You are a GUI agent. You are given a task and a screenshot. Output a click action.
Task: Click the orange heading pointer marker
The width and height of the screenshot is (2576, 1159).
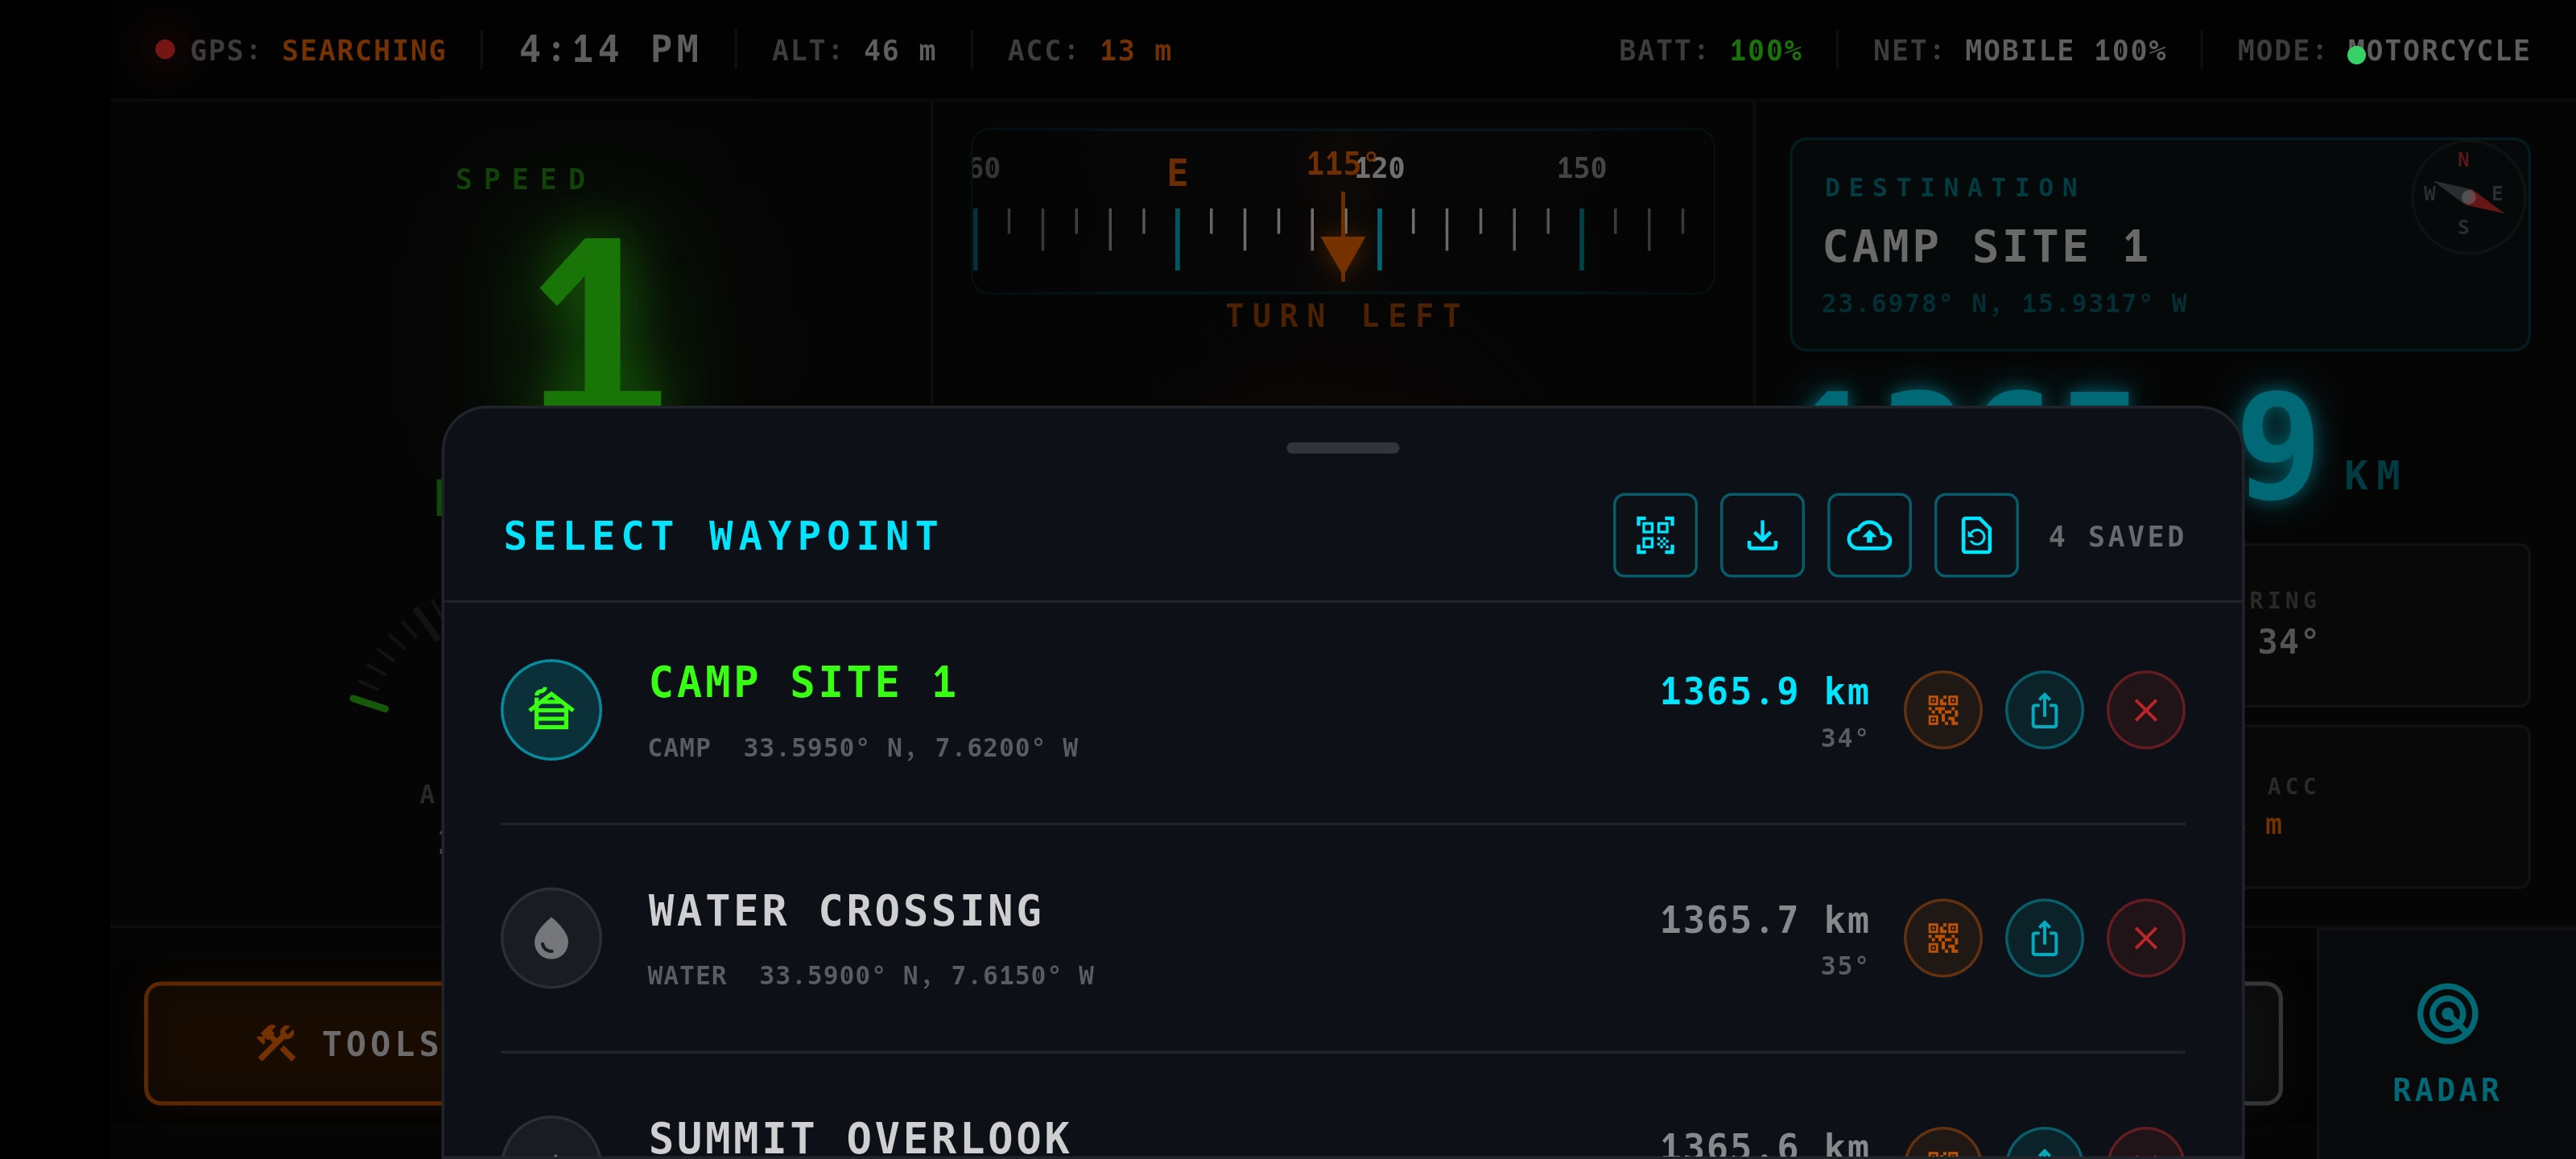(1342, 256)
